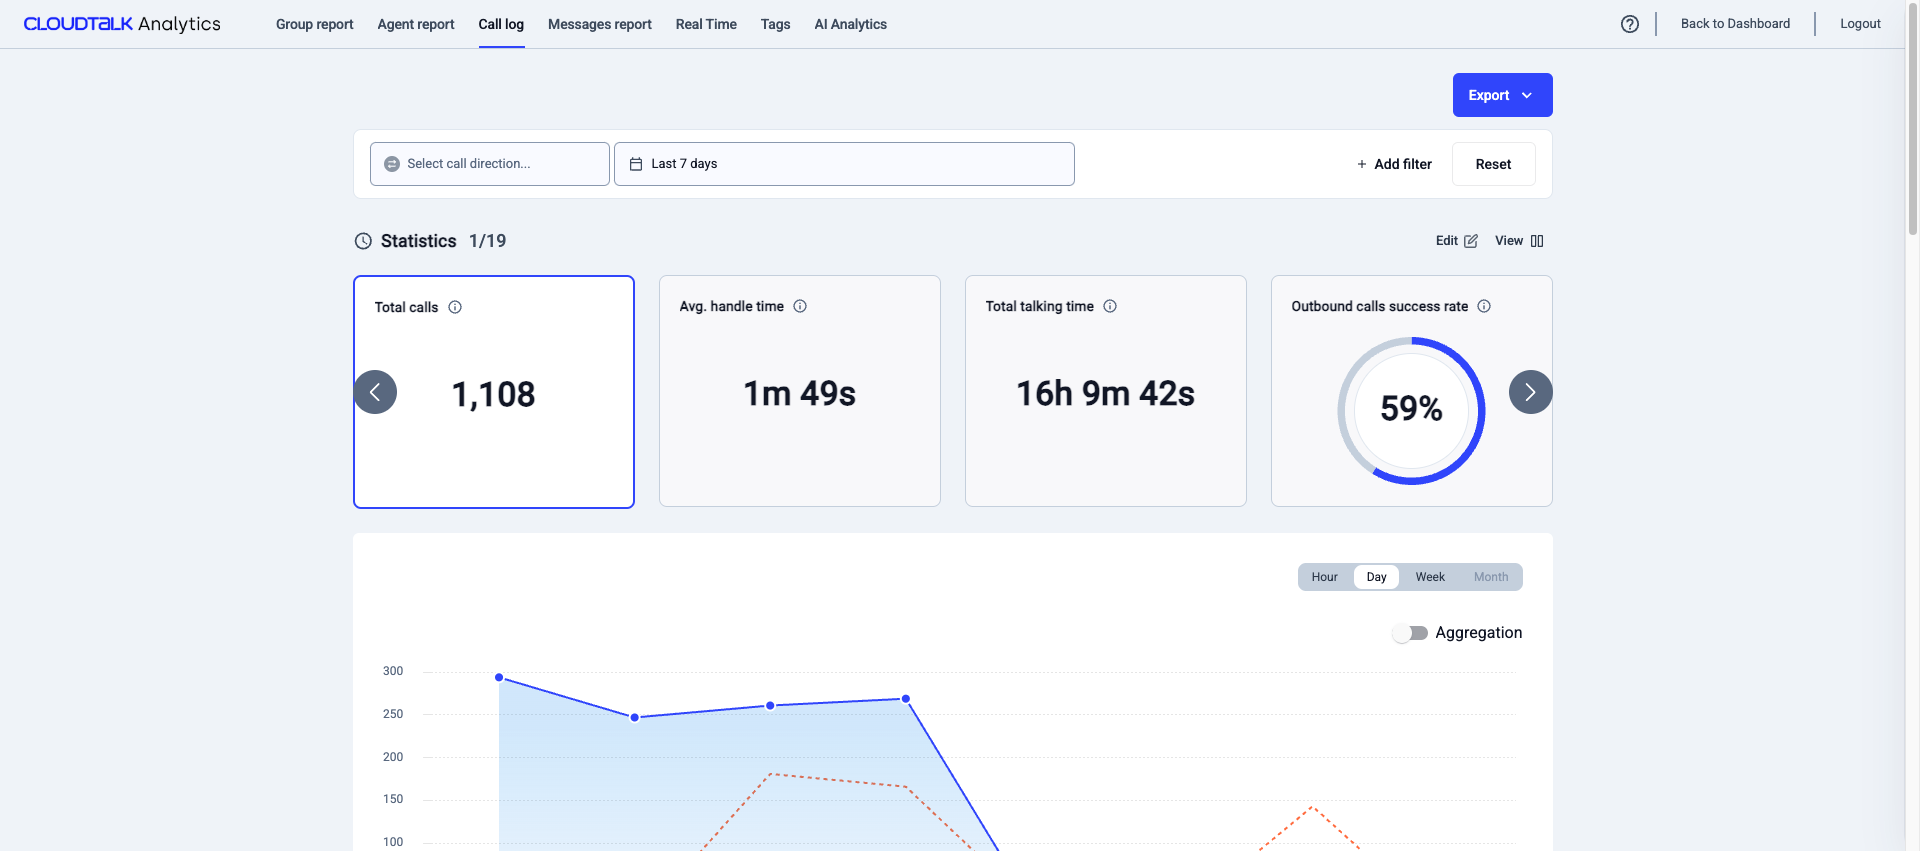Open the Export dropdown
The height and width of the screenshot is (851, 1920).
1502,95
